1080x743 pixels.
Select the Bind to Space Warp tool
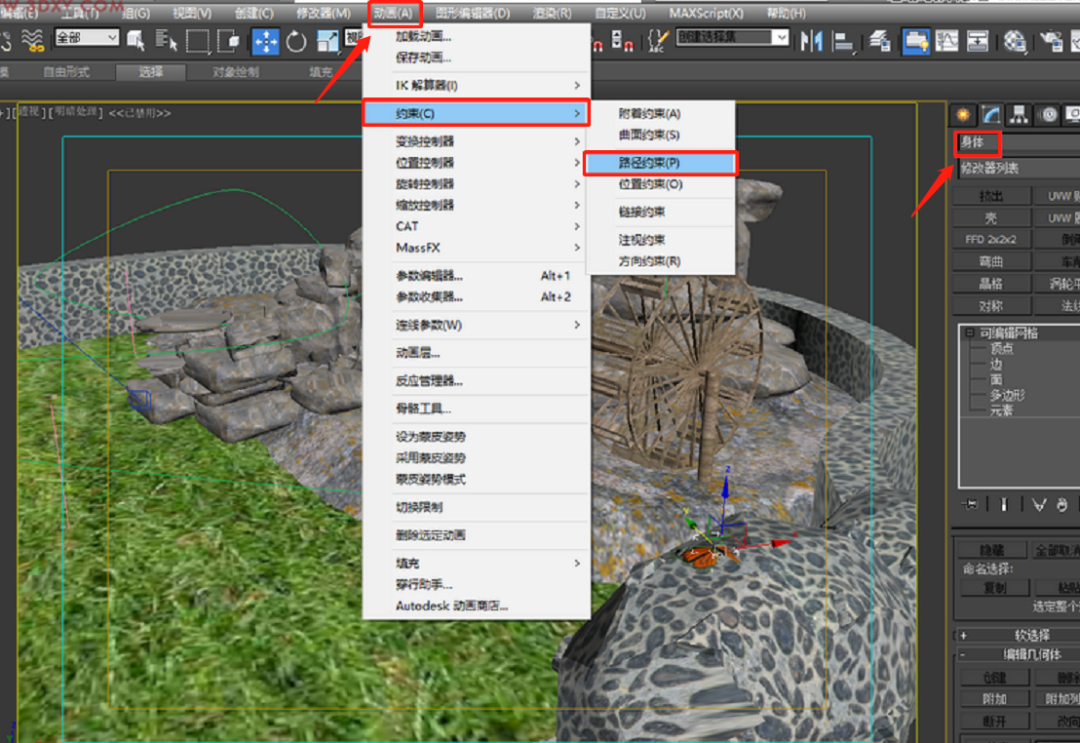tap(32, 41)
